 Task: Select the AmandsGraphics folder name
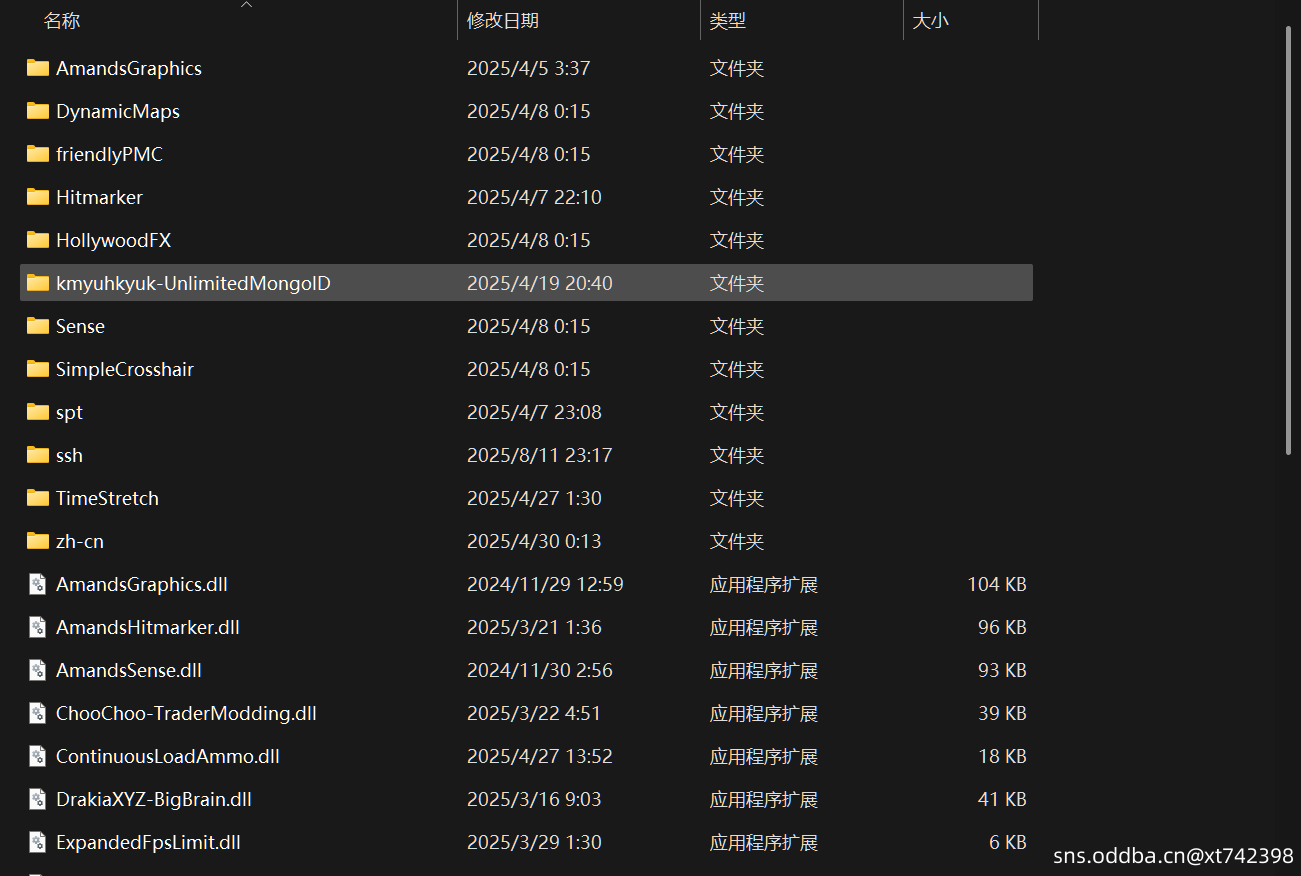(129, 68)
